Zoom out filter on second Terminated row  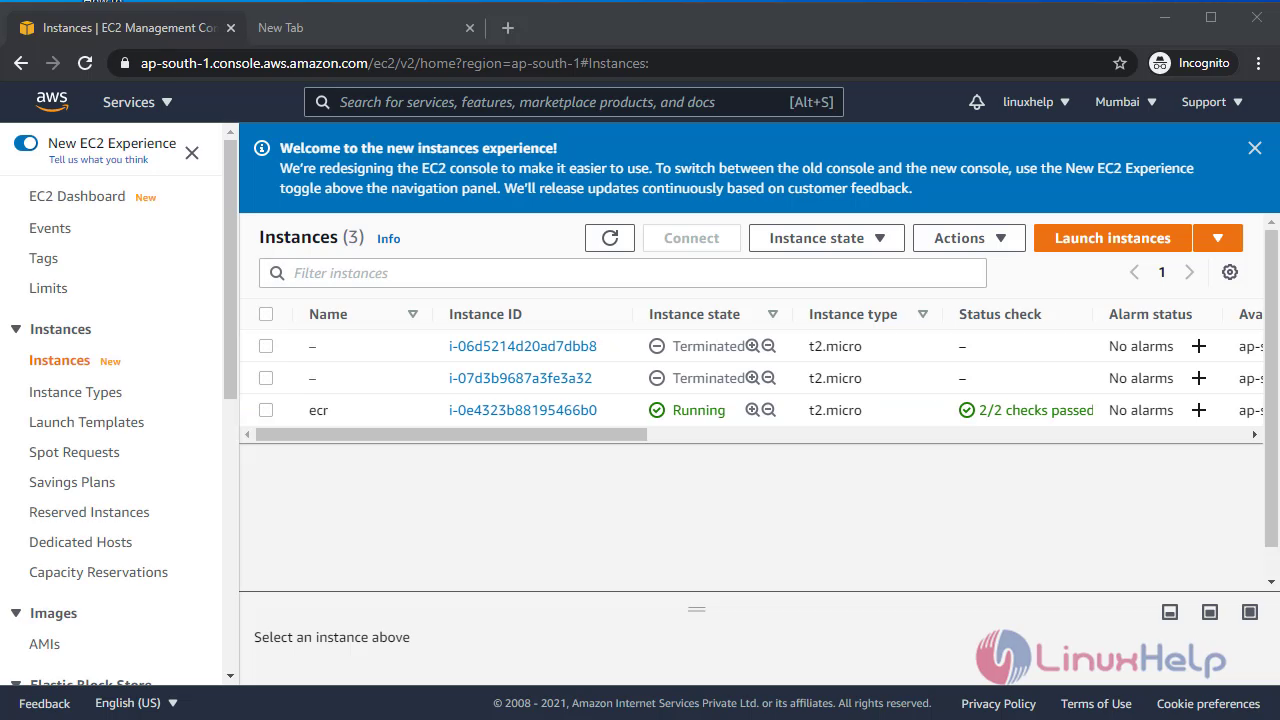769,378
